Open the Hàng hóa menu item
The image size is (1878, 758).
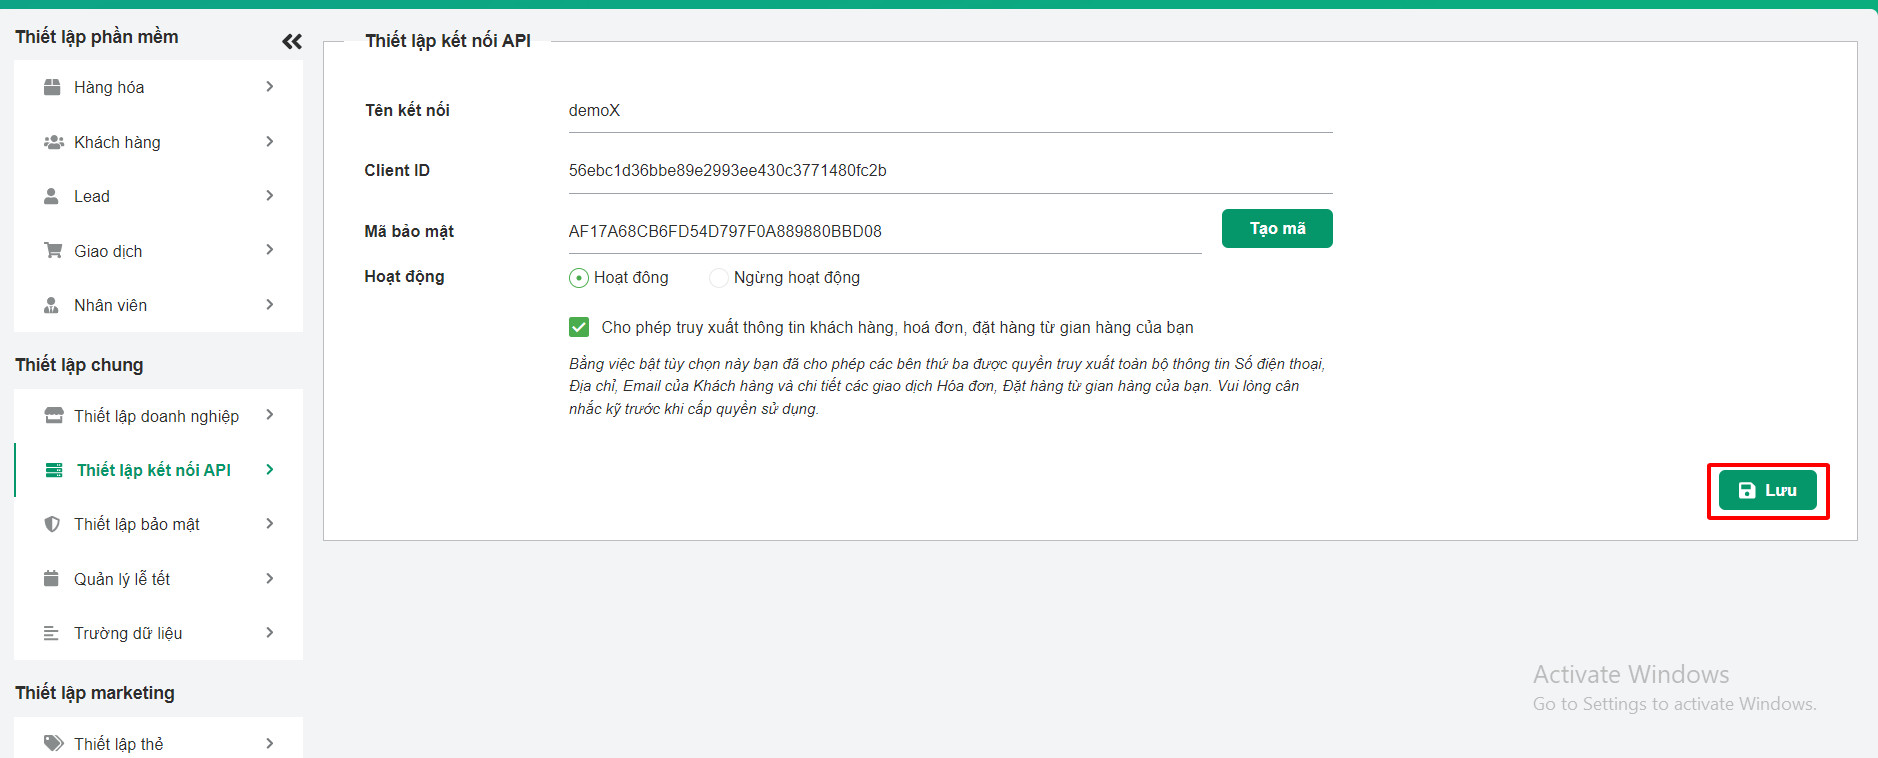(x=158, y=87)
